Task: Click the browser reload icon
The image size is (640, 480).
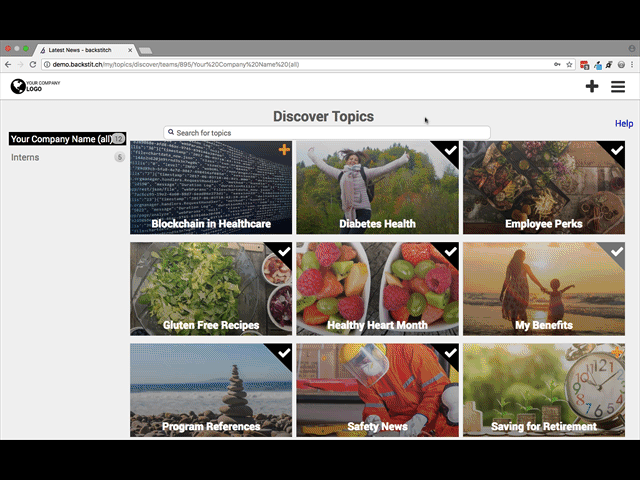Action: (x=33, y=64)
